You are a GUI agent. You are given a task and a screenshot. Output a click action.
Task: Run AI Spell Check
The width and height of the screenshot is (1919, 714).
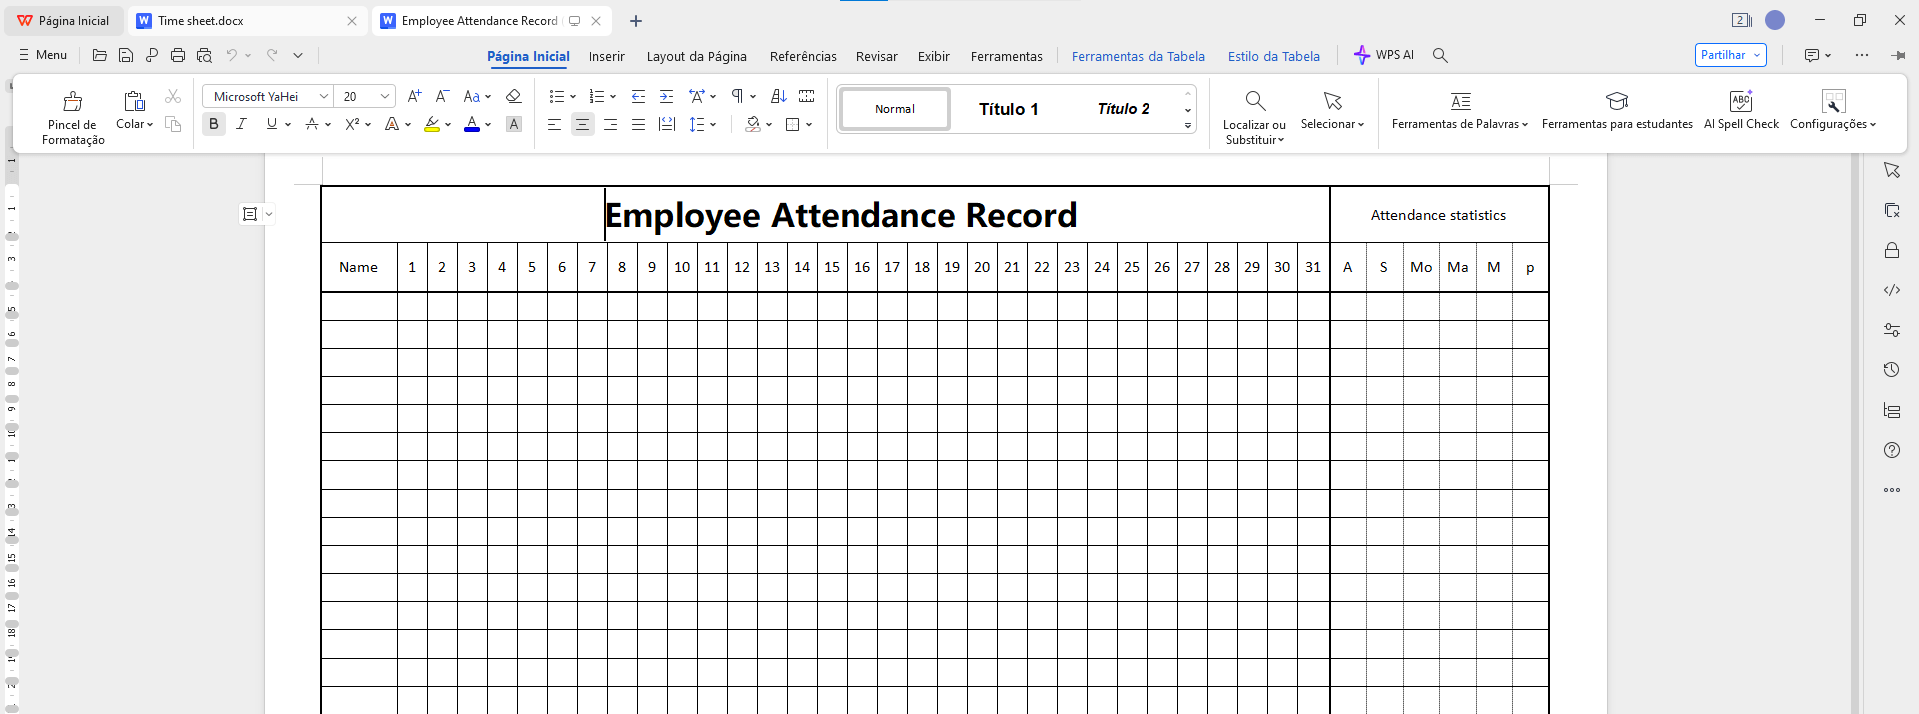pyautogui.click(x=1741, y=110)
